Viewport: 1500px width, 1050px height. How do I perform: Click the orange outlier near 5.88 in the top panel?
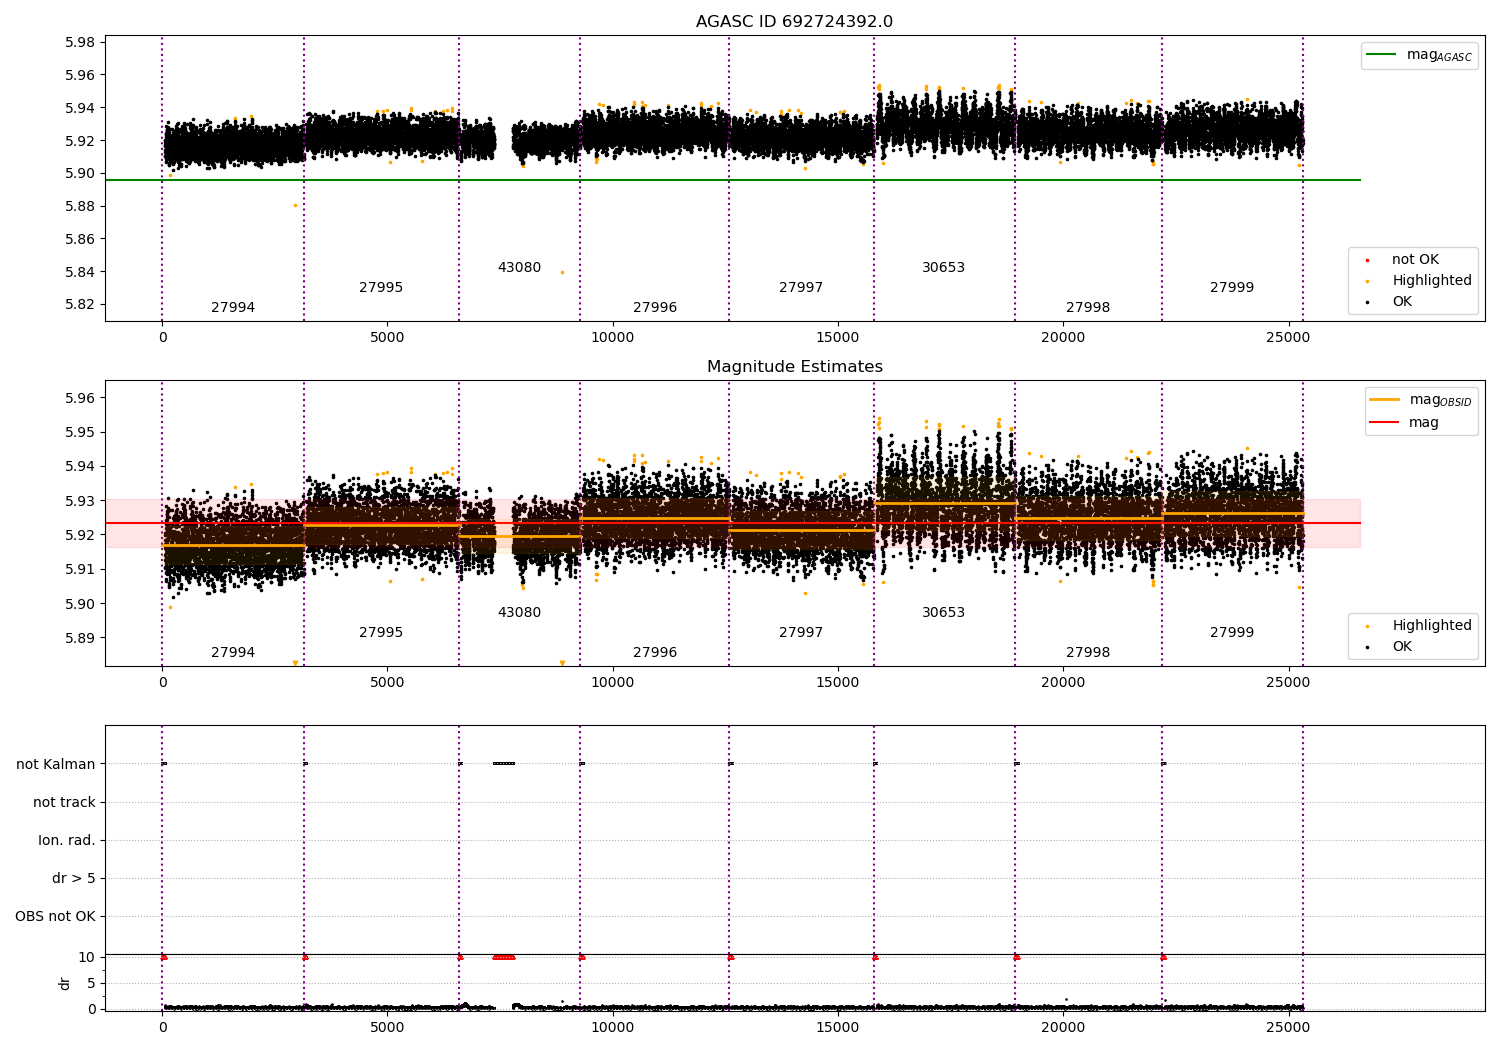(x=295, y=206)
